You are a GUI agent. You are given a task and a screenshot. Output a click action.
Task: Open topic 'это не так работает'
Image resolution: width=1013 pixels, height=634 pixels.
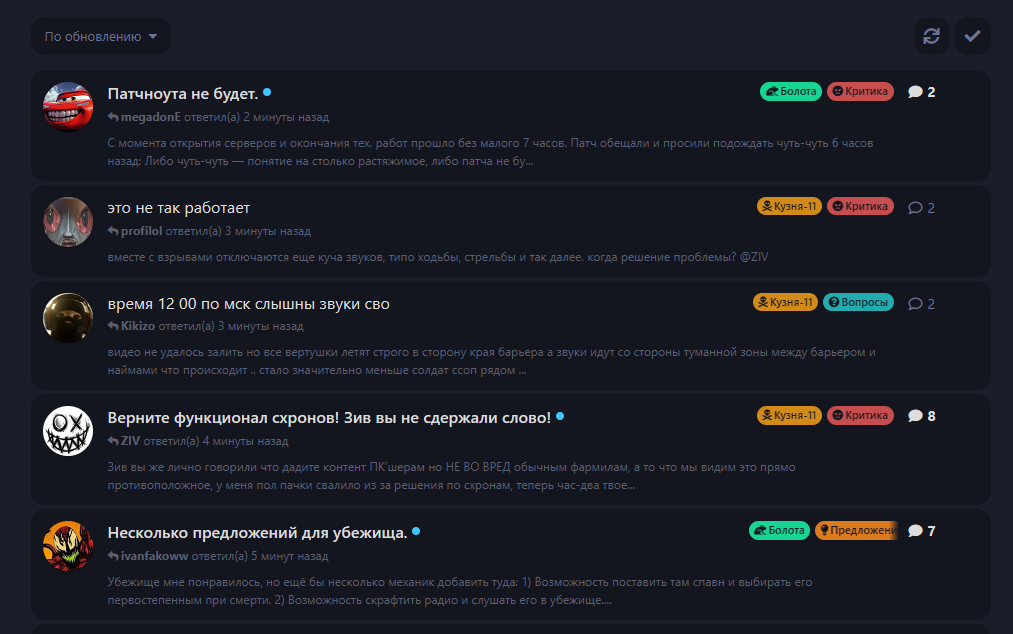tap(179, 208)
